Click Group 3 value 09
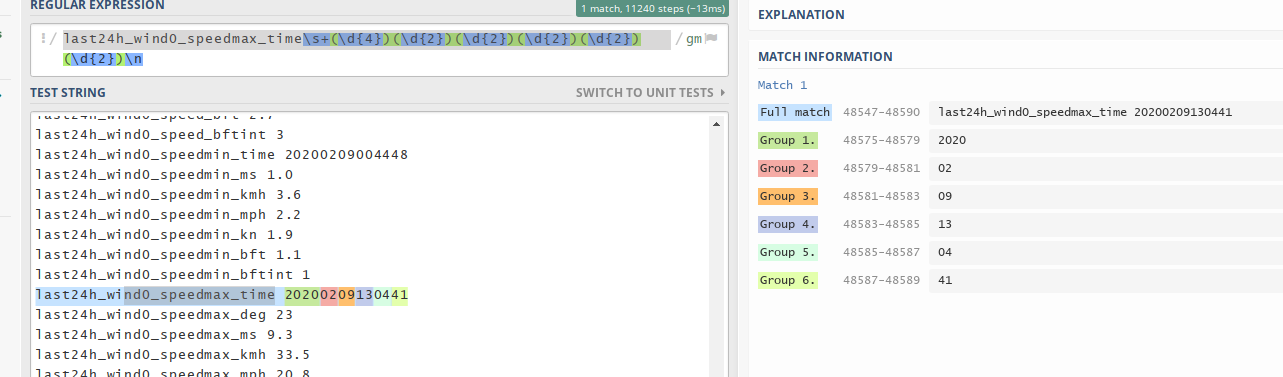Viewport: 1283px width, 377px height. click(945, 196)
